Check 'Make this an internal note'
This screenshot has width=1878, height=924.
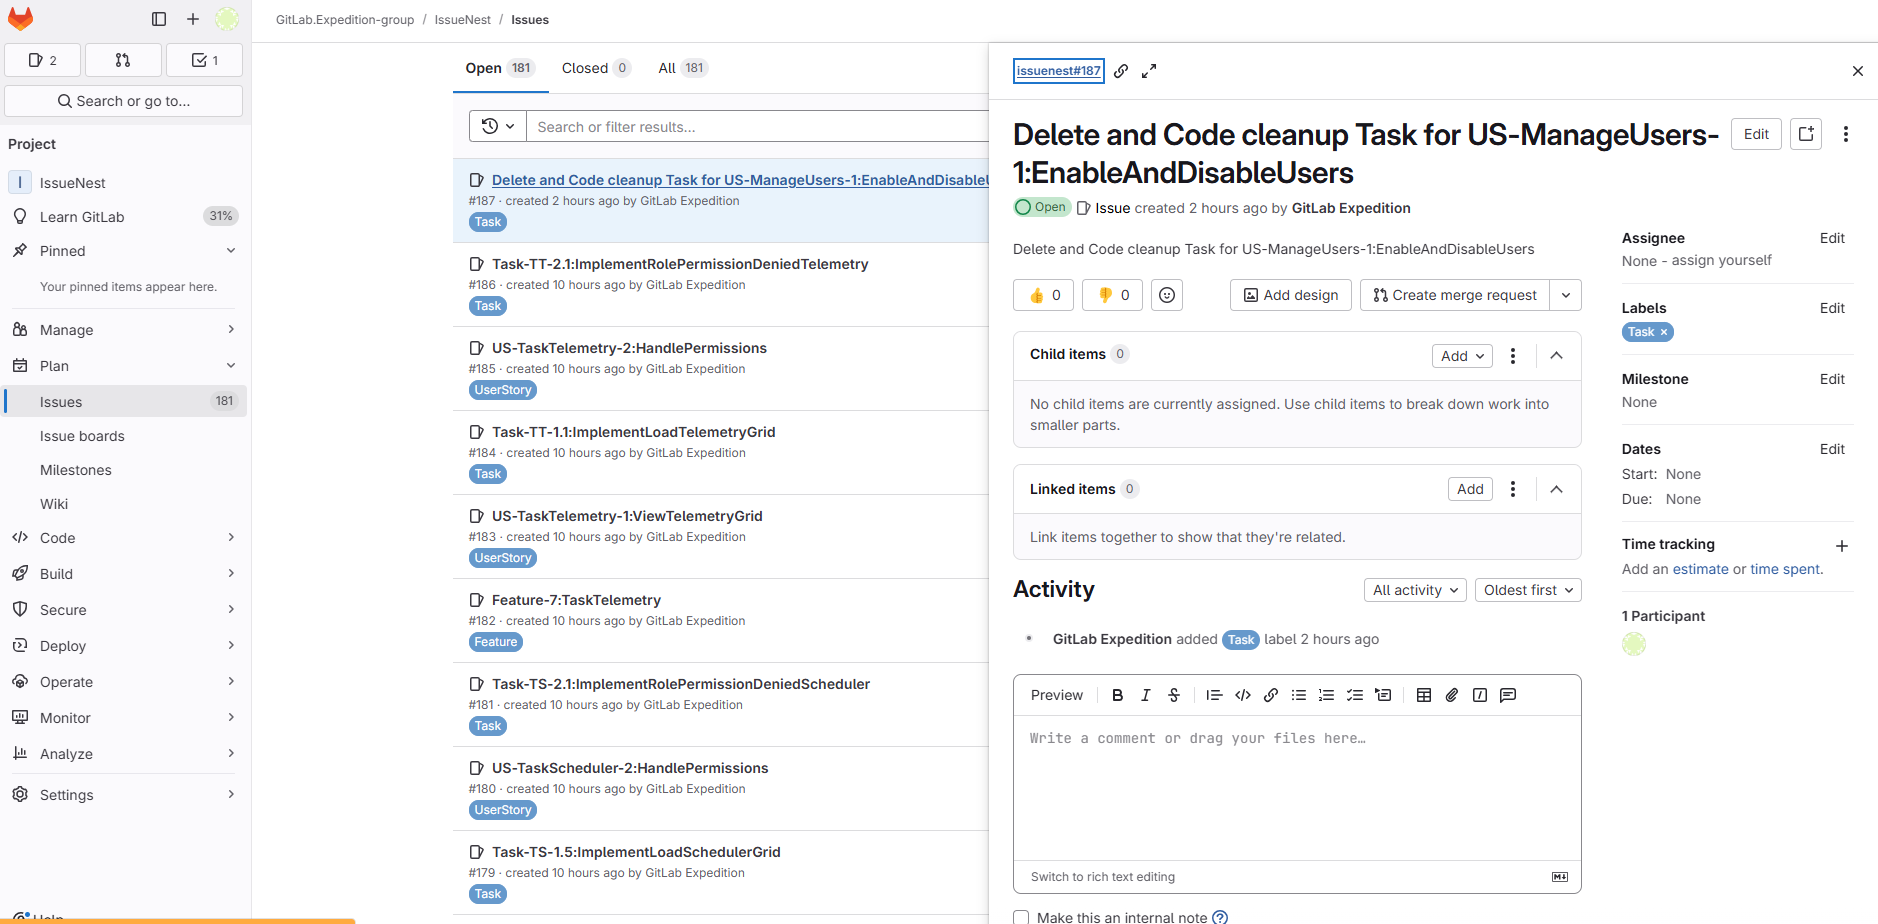pyautogui.click(x=1021, y=917)
